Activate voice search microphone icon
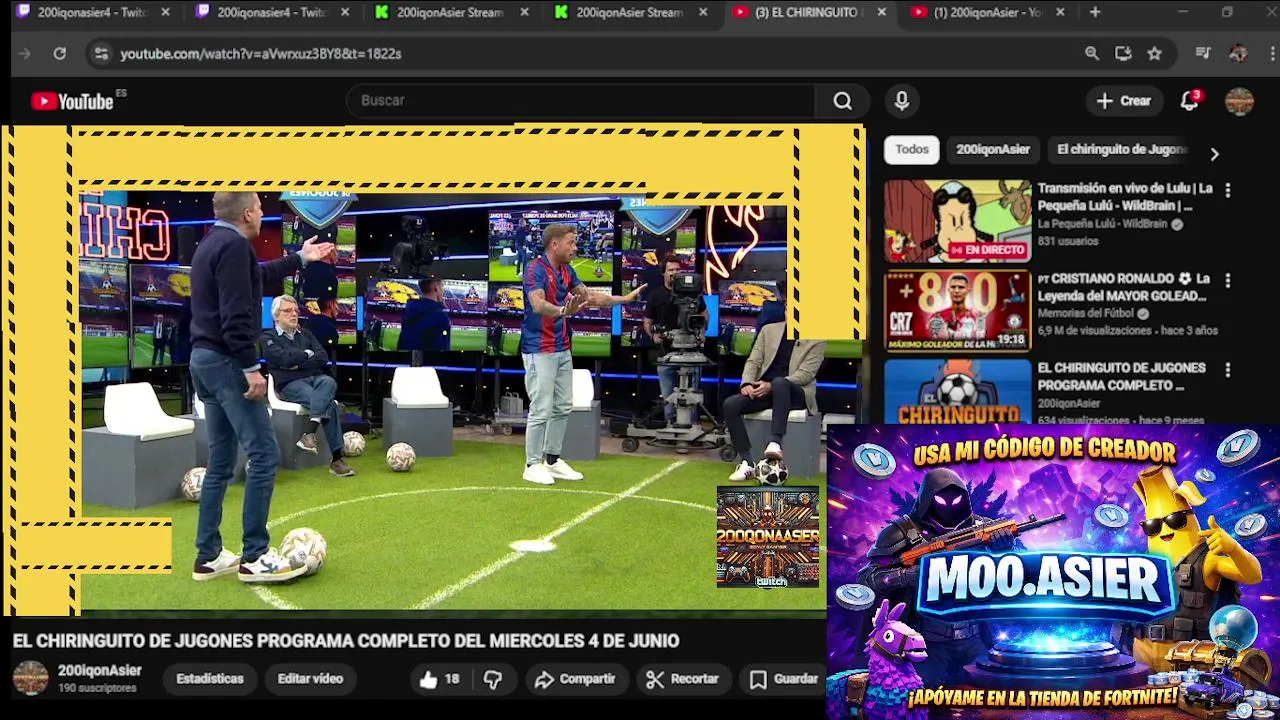The image size is (1280, 720). 901,101
